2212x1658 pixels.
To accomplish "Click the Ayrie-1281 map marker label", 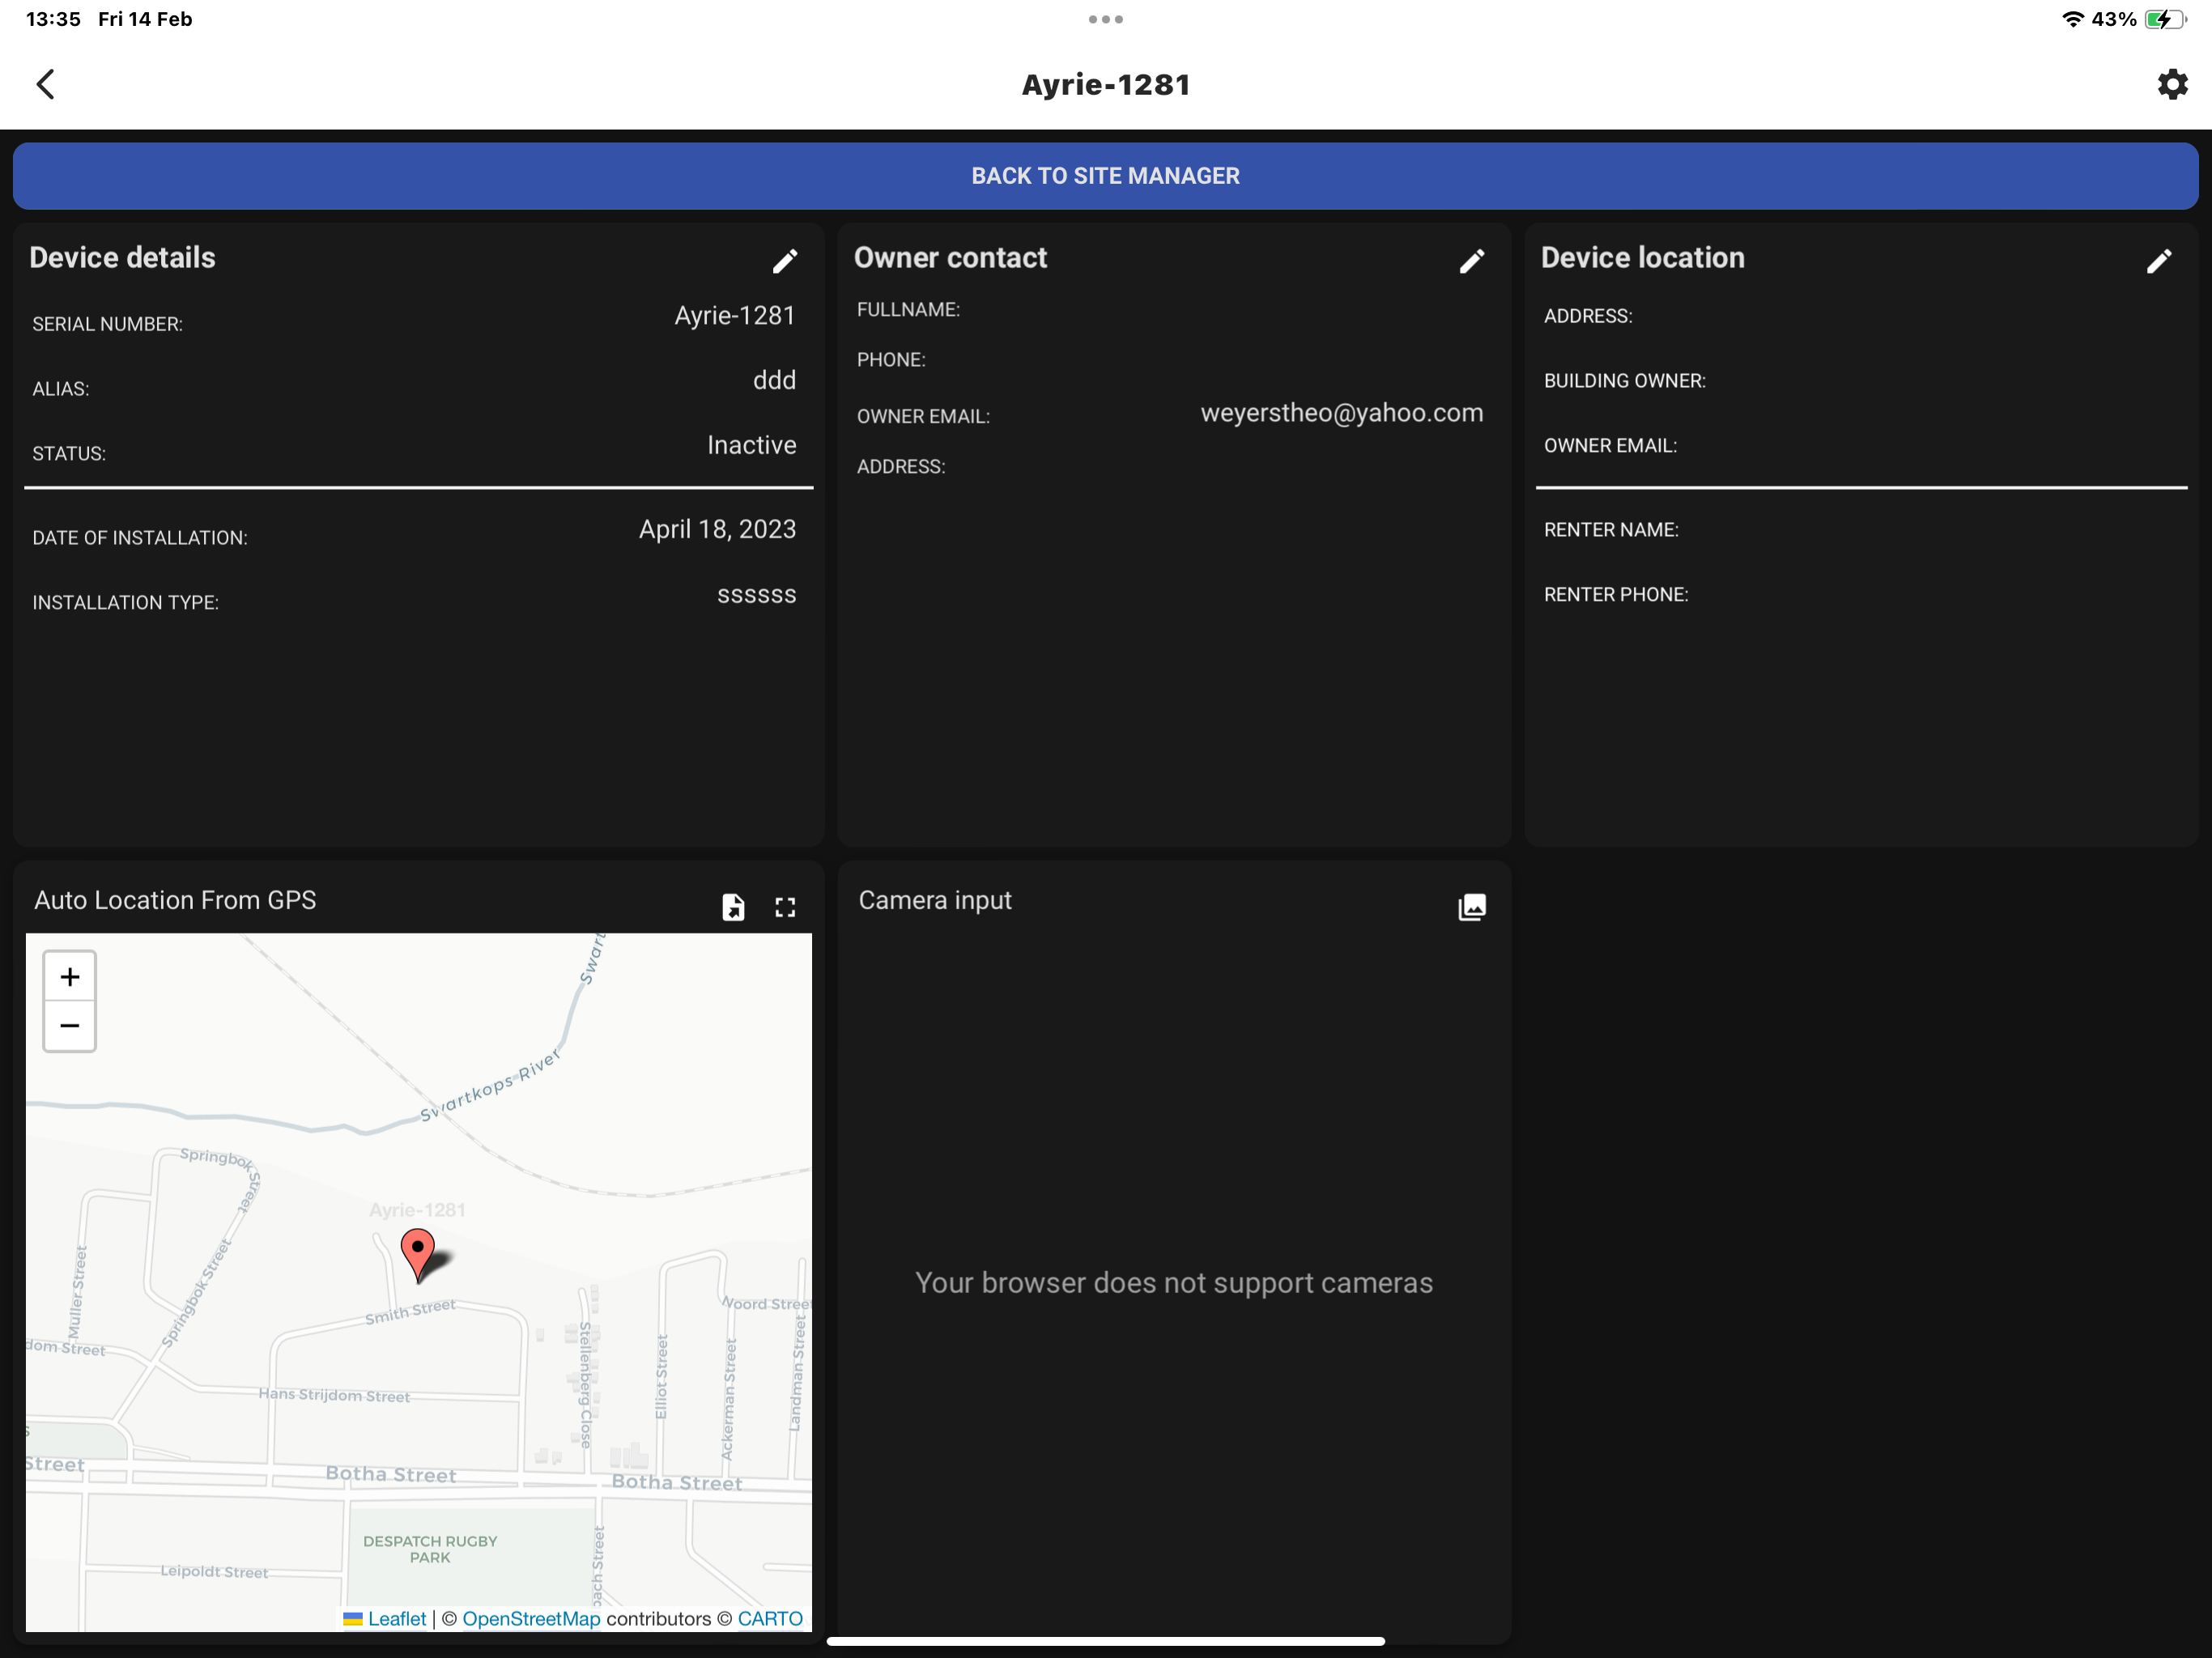I will [x=417, y=1210].
